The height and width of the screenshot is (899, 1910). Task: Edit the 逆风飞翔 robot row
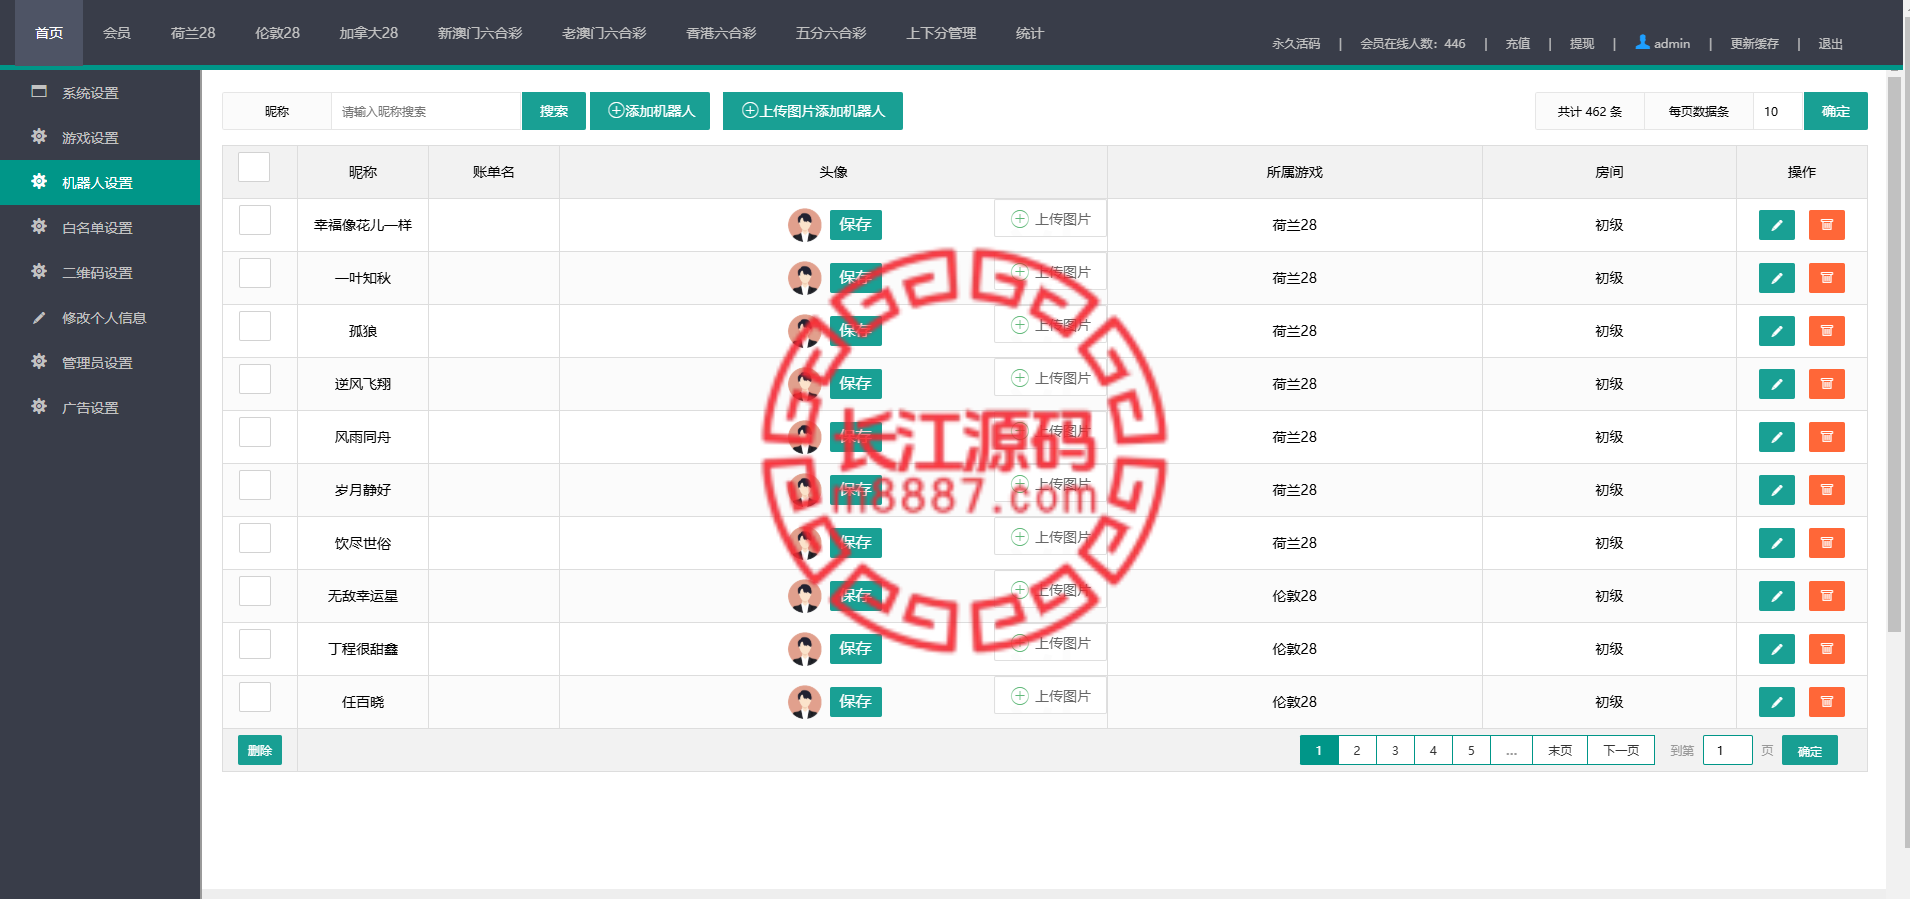(x=1776, y=384)
